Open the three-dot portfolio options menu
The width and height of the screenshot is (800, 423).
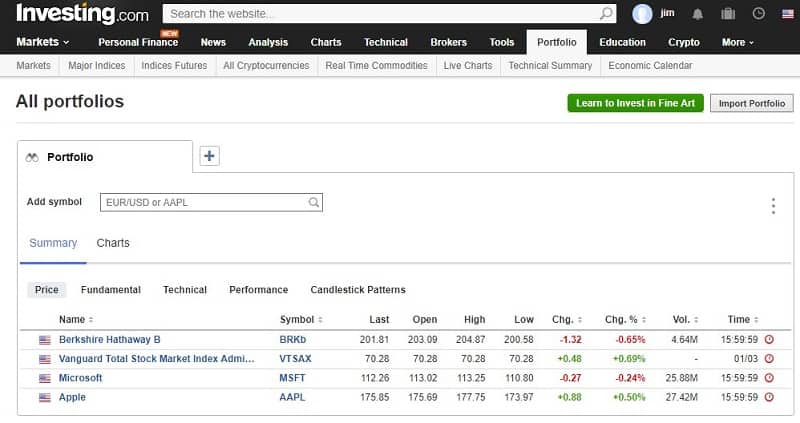(773, 206)
